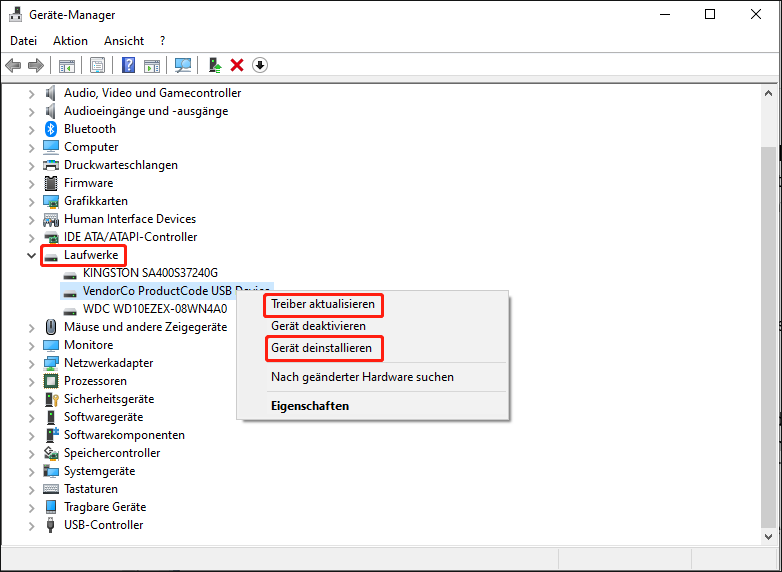Screen dimensions: 782x572
Task: Click the black down-arrow disable device icon
Action: tap(260, 65)
